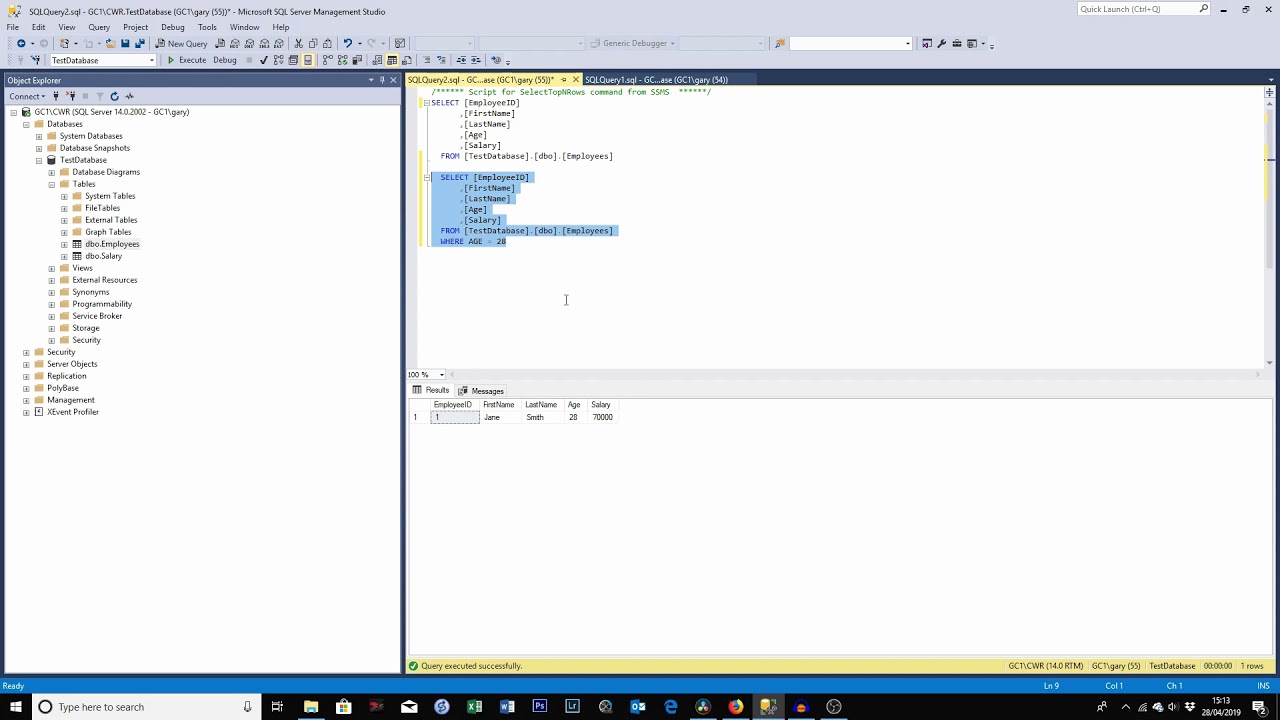This screenshot has width=1280, height=720.
Task: Collapse the TestDatabase tree node
Action: [x=39, y=160]
